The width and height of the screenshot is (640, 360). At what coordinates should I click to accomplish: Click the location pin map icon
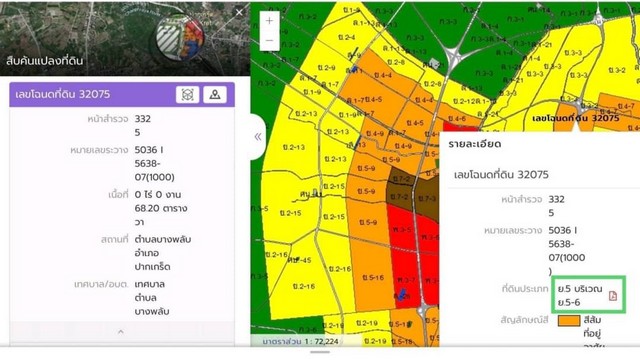click(215, 95)
